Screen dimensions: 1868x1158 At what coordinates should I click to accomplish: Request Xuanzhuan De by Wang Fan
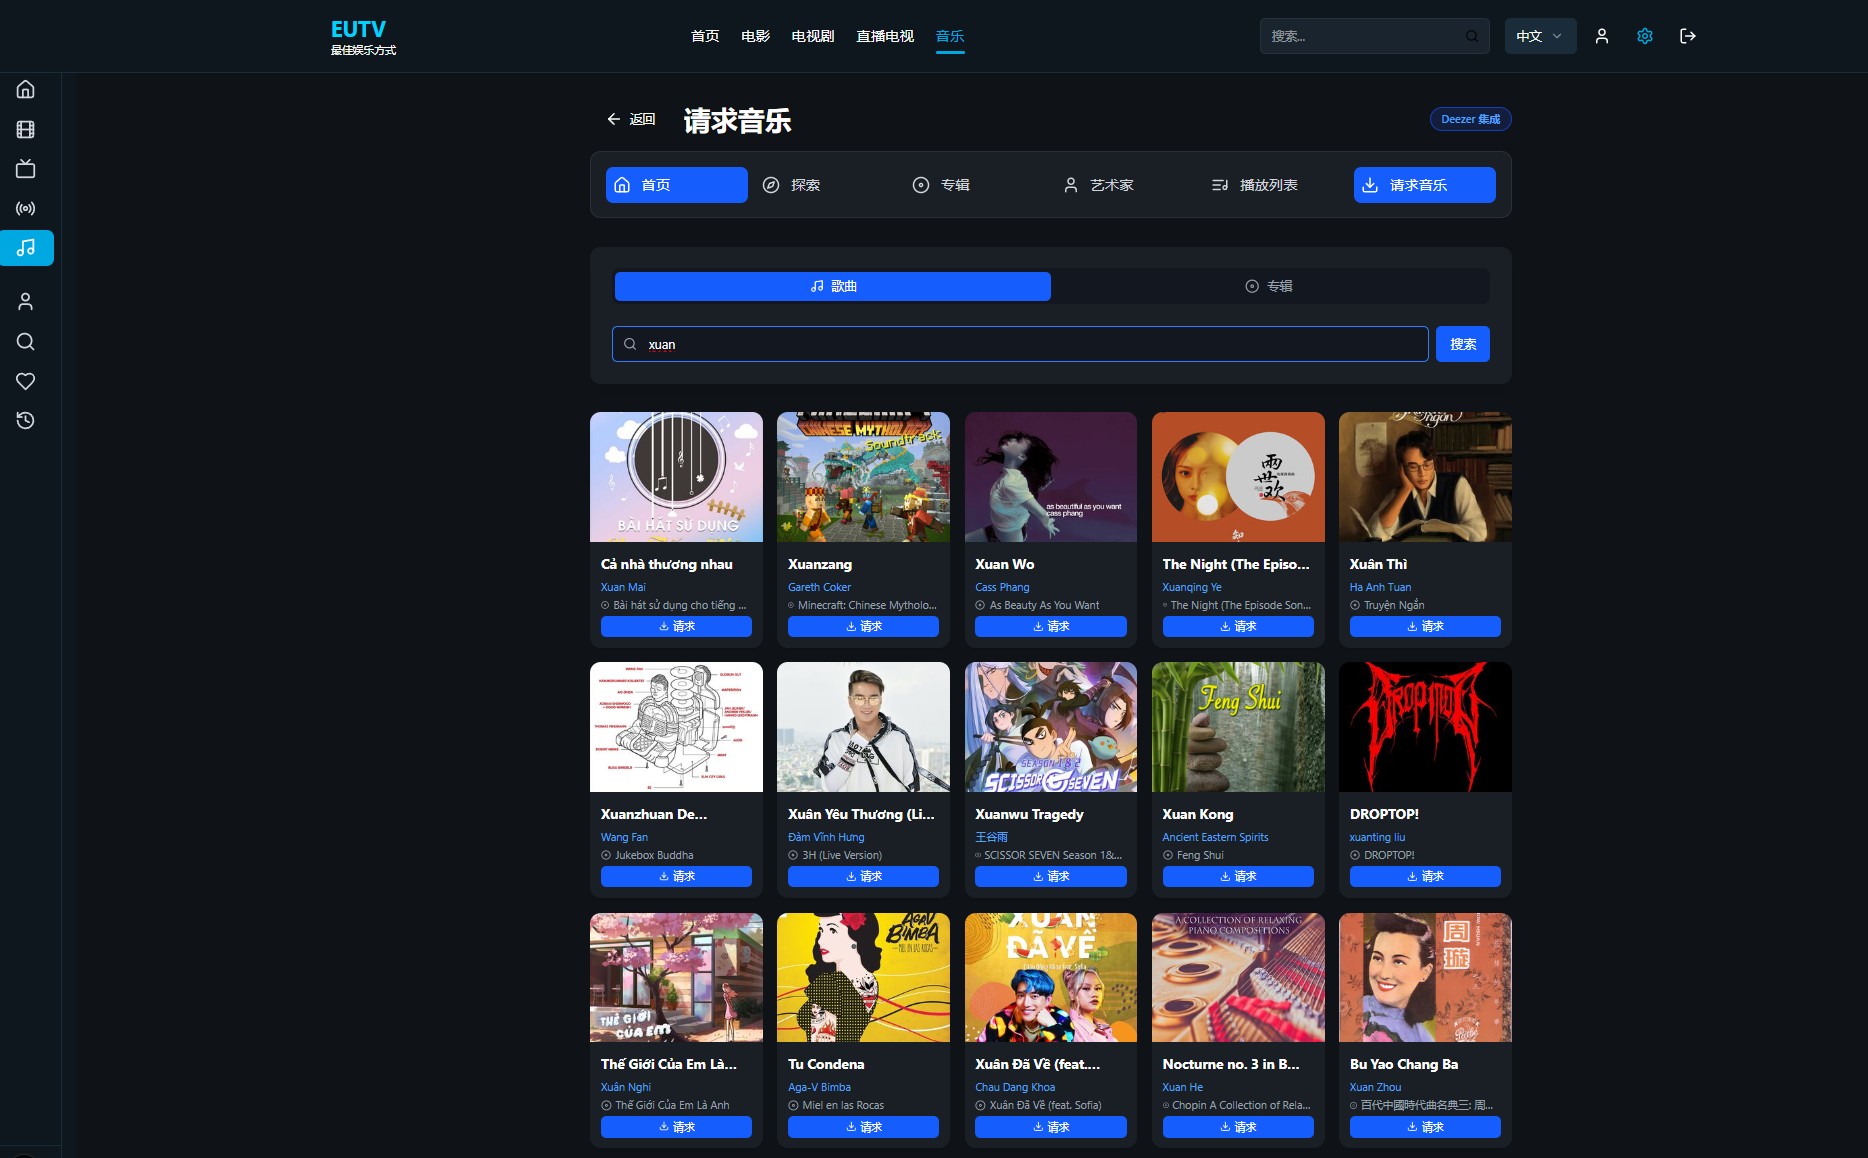676,876
